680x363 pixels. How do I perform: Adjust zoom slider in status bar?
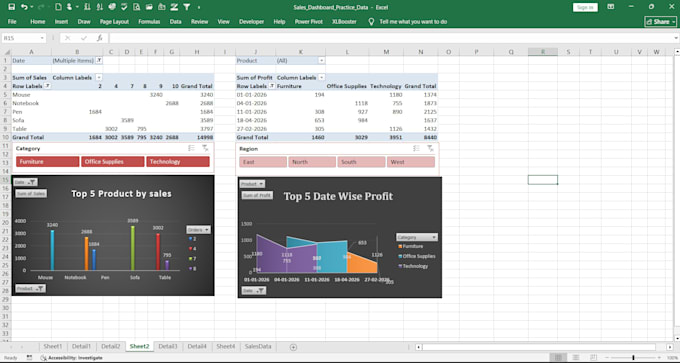tap(633, 358)
